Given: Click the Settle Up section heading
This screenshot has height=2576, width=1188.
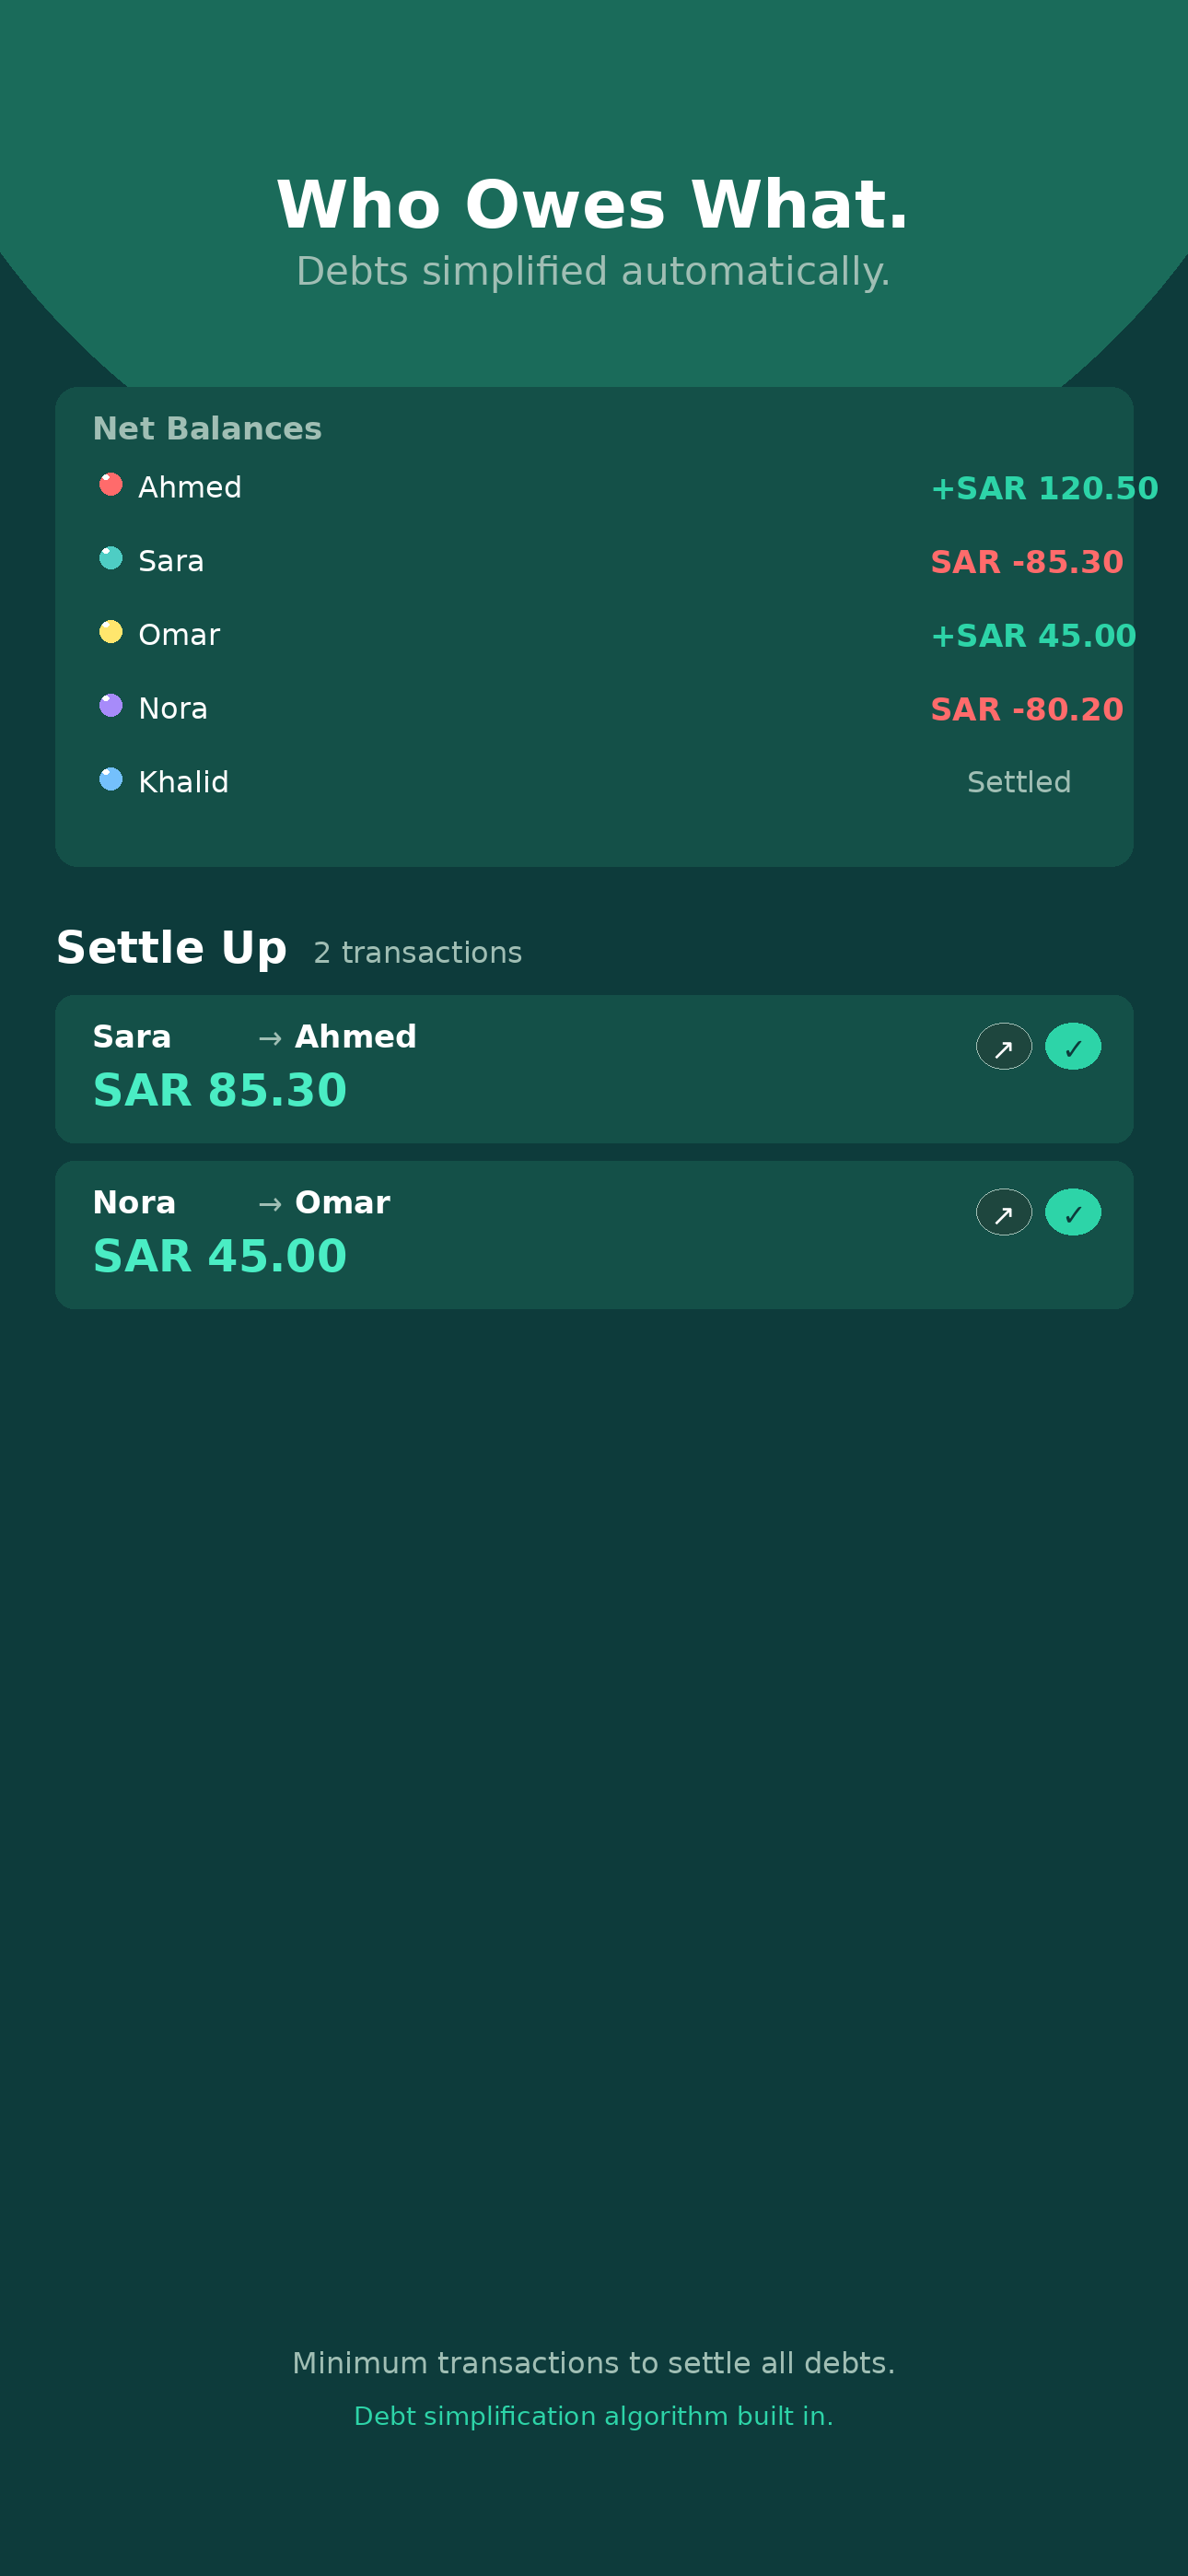Looking at the screenshot, I should [x=171, y=948].
